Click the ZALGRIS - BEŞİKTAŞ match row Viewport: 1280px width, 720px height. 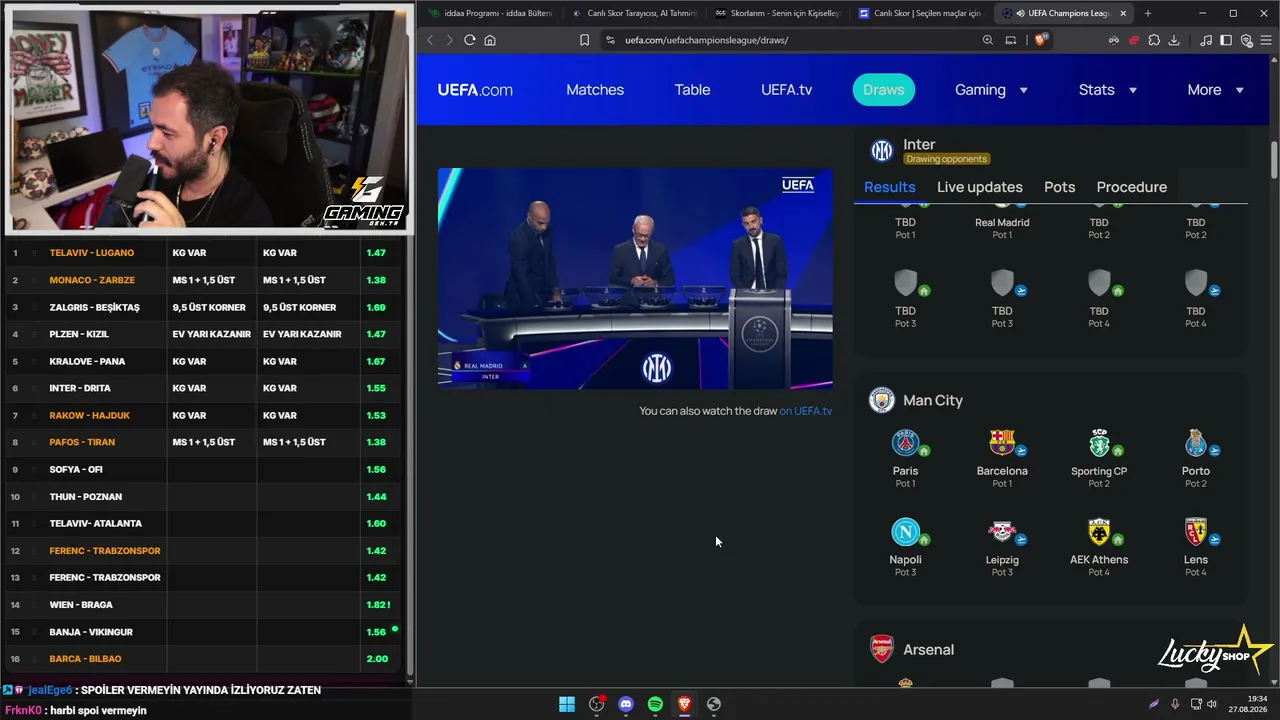[204, 307]
